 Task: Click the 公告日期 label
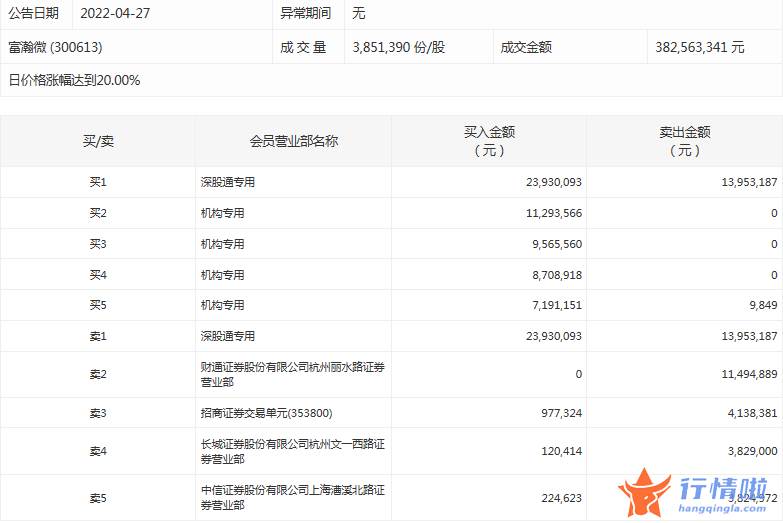click(x=33, y=13)
